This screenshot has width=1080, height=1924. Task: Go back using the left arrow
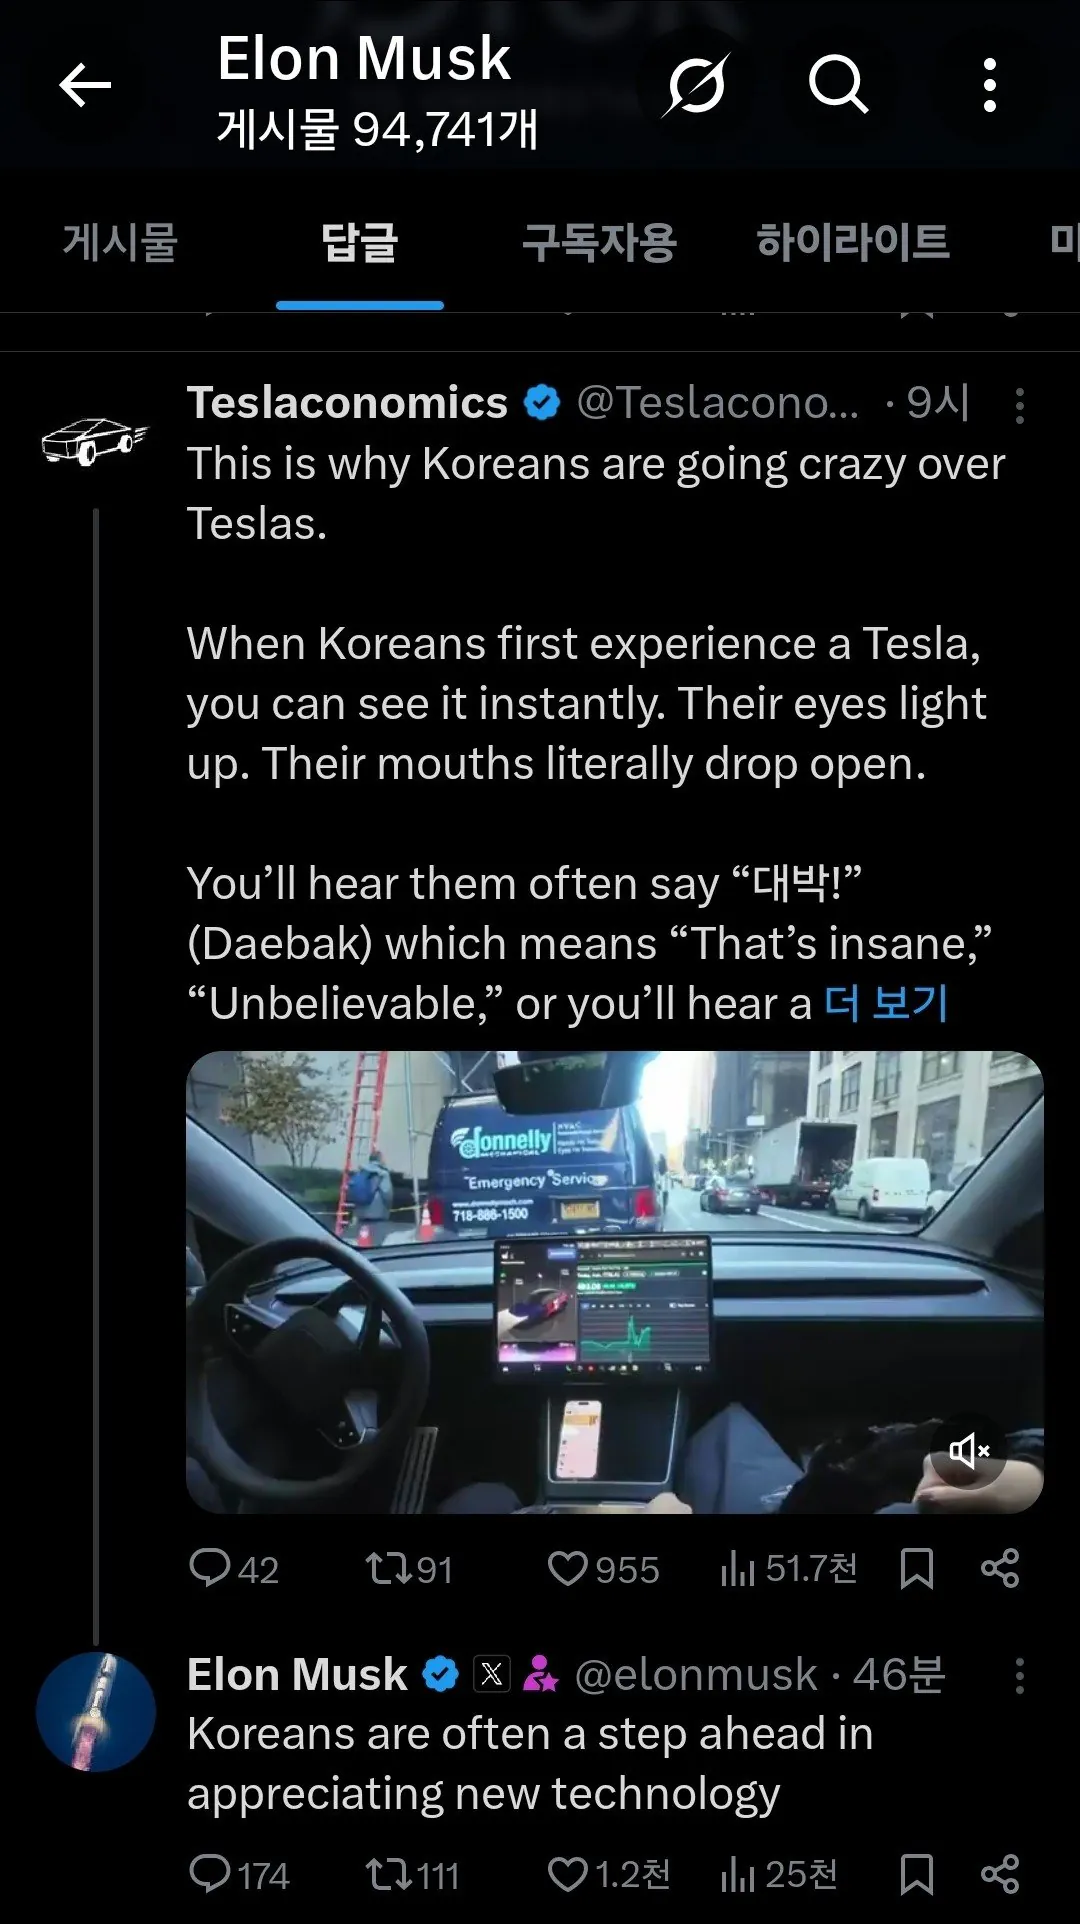click(x=85, y=85)
